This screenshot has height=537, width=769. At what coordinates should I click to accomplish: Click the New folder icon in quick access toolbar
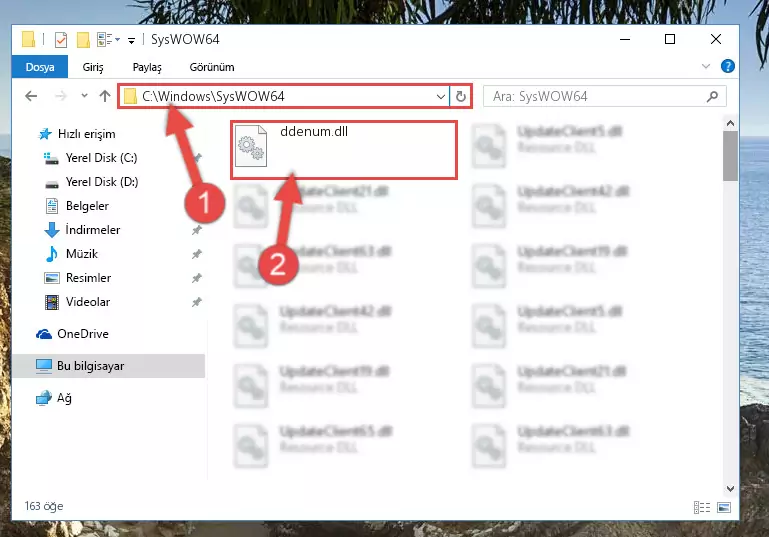tap(83, 40)
